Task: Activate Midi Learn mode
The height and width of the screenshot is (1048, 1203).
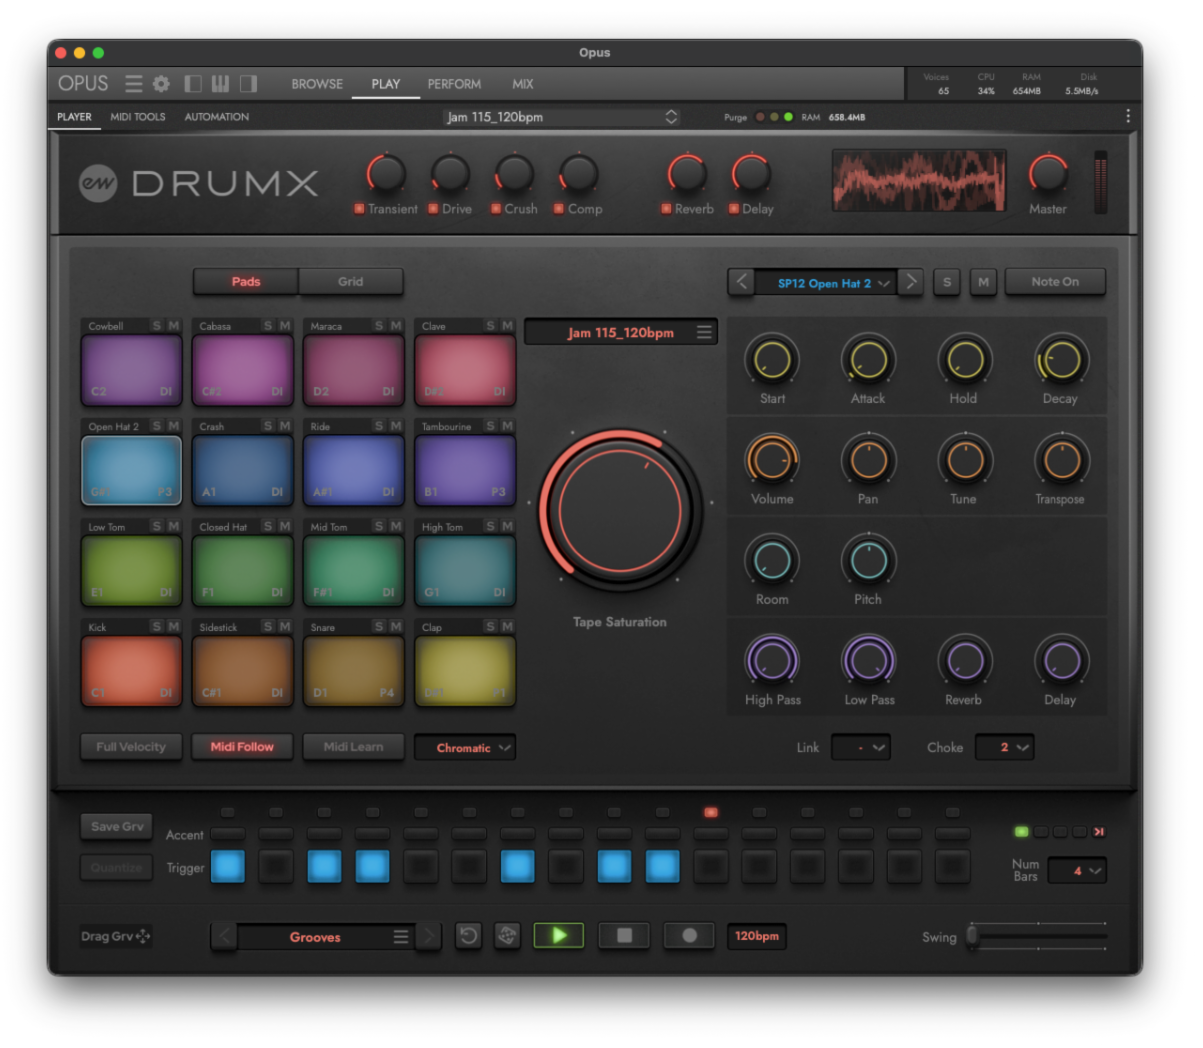Action: (353, 747)
